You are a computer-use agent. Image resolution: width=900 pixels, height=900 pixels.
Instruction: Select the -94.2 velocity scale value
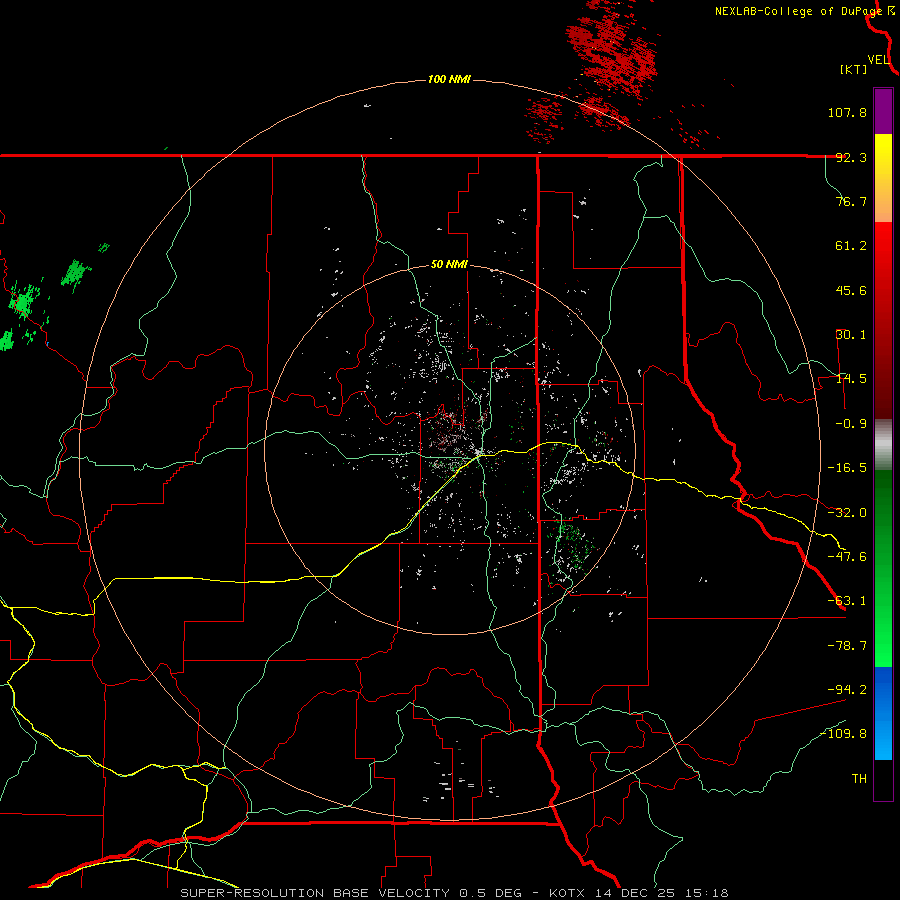(847, 689)
